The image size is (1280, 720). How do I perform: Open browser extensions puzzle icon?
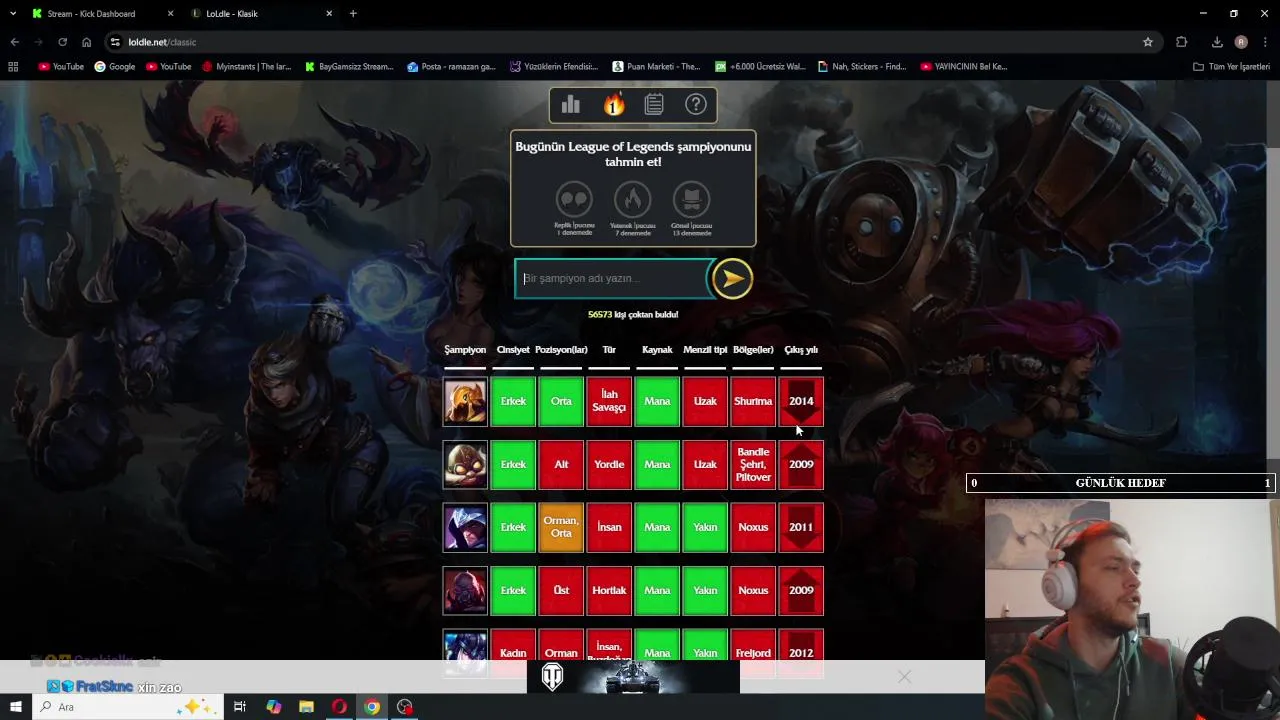1182,42
